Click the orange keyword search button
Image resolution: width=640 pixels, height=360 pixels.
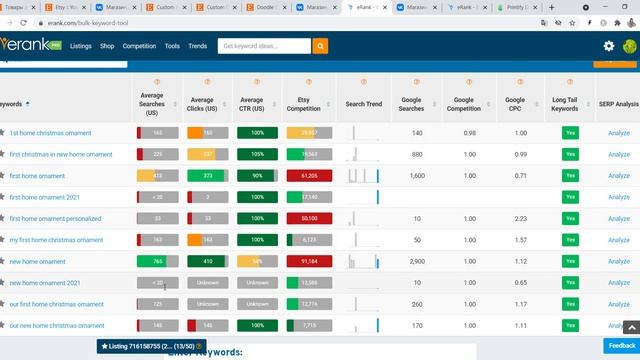pyautogui.click(x=320, y=46)
